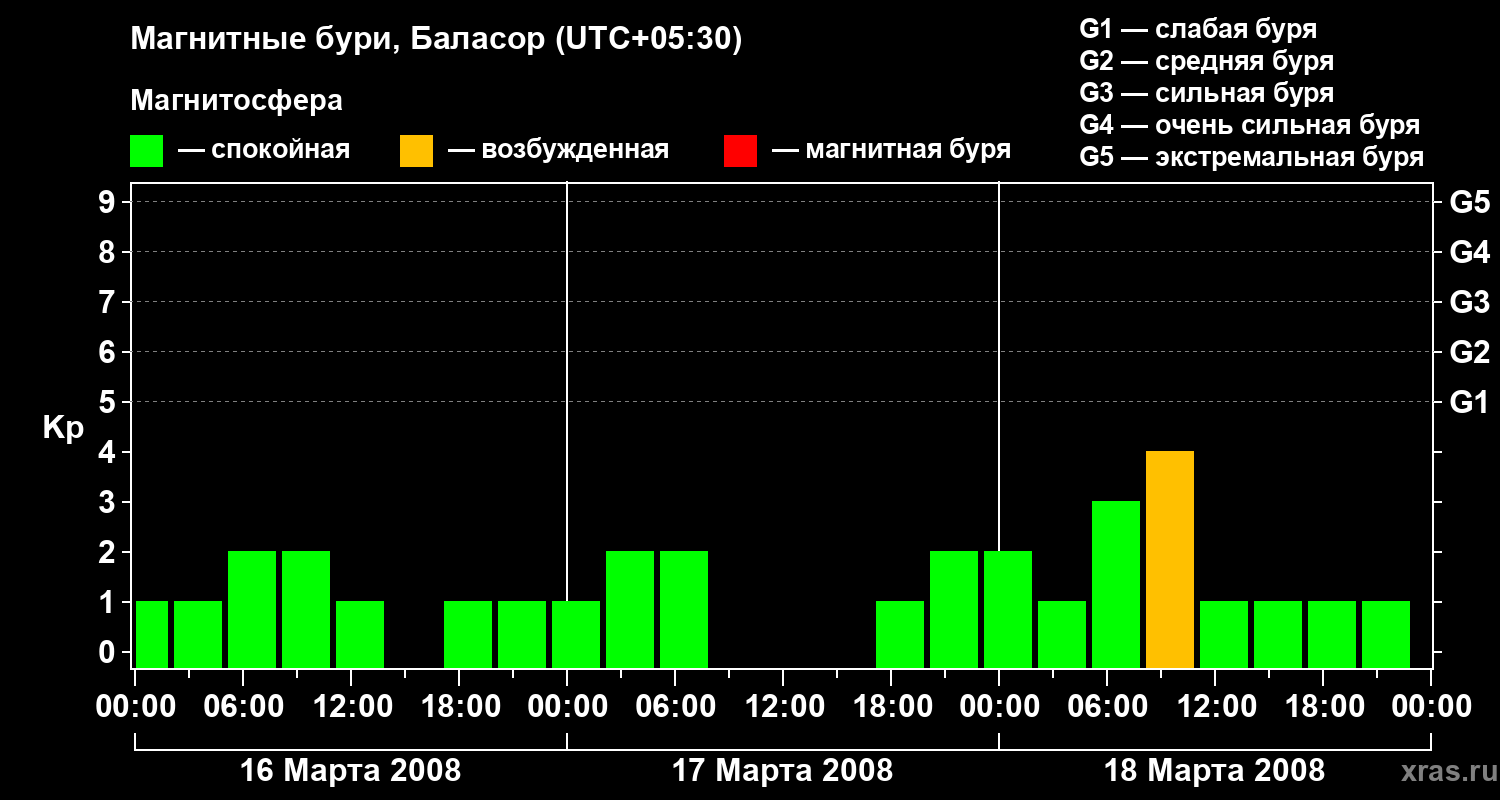This screenshot has height=800, width=1500.
Task: Click the red 'магнитная буря' legend swatch
Action: [740, 151]
